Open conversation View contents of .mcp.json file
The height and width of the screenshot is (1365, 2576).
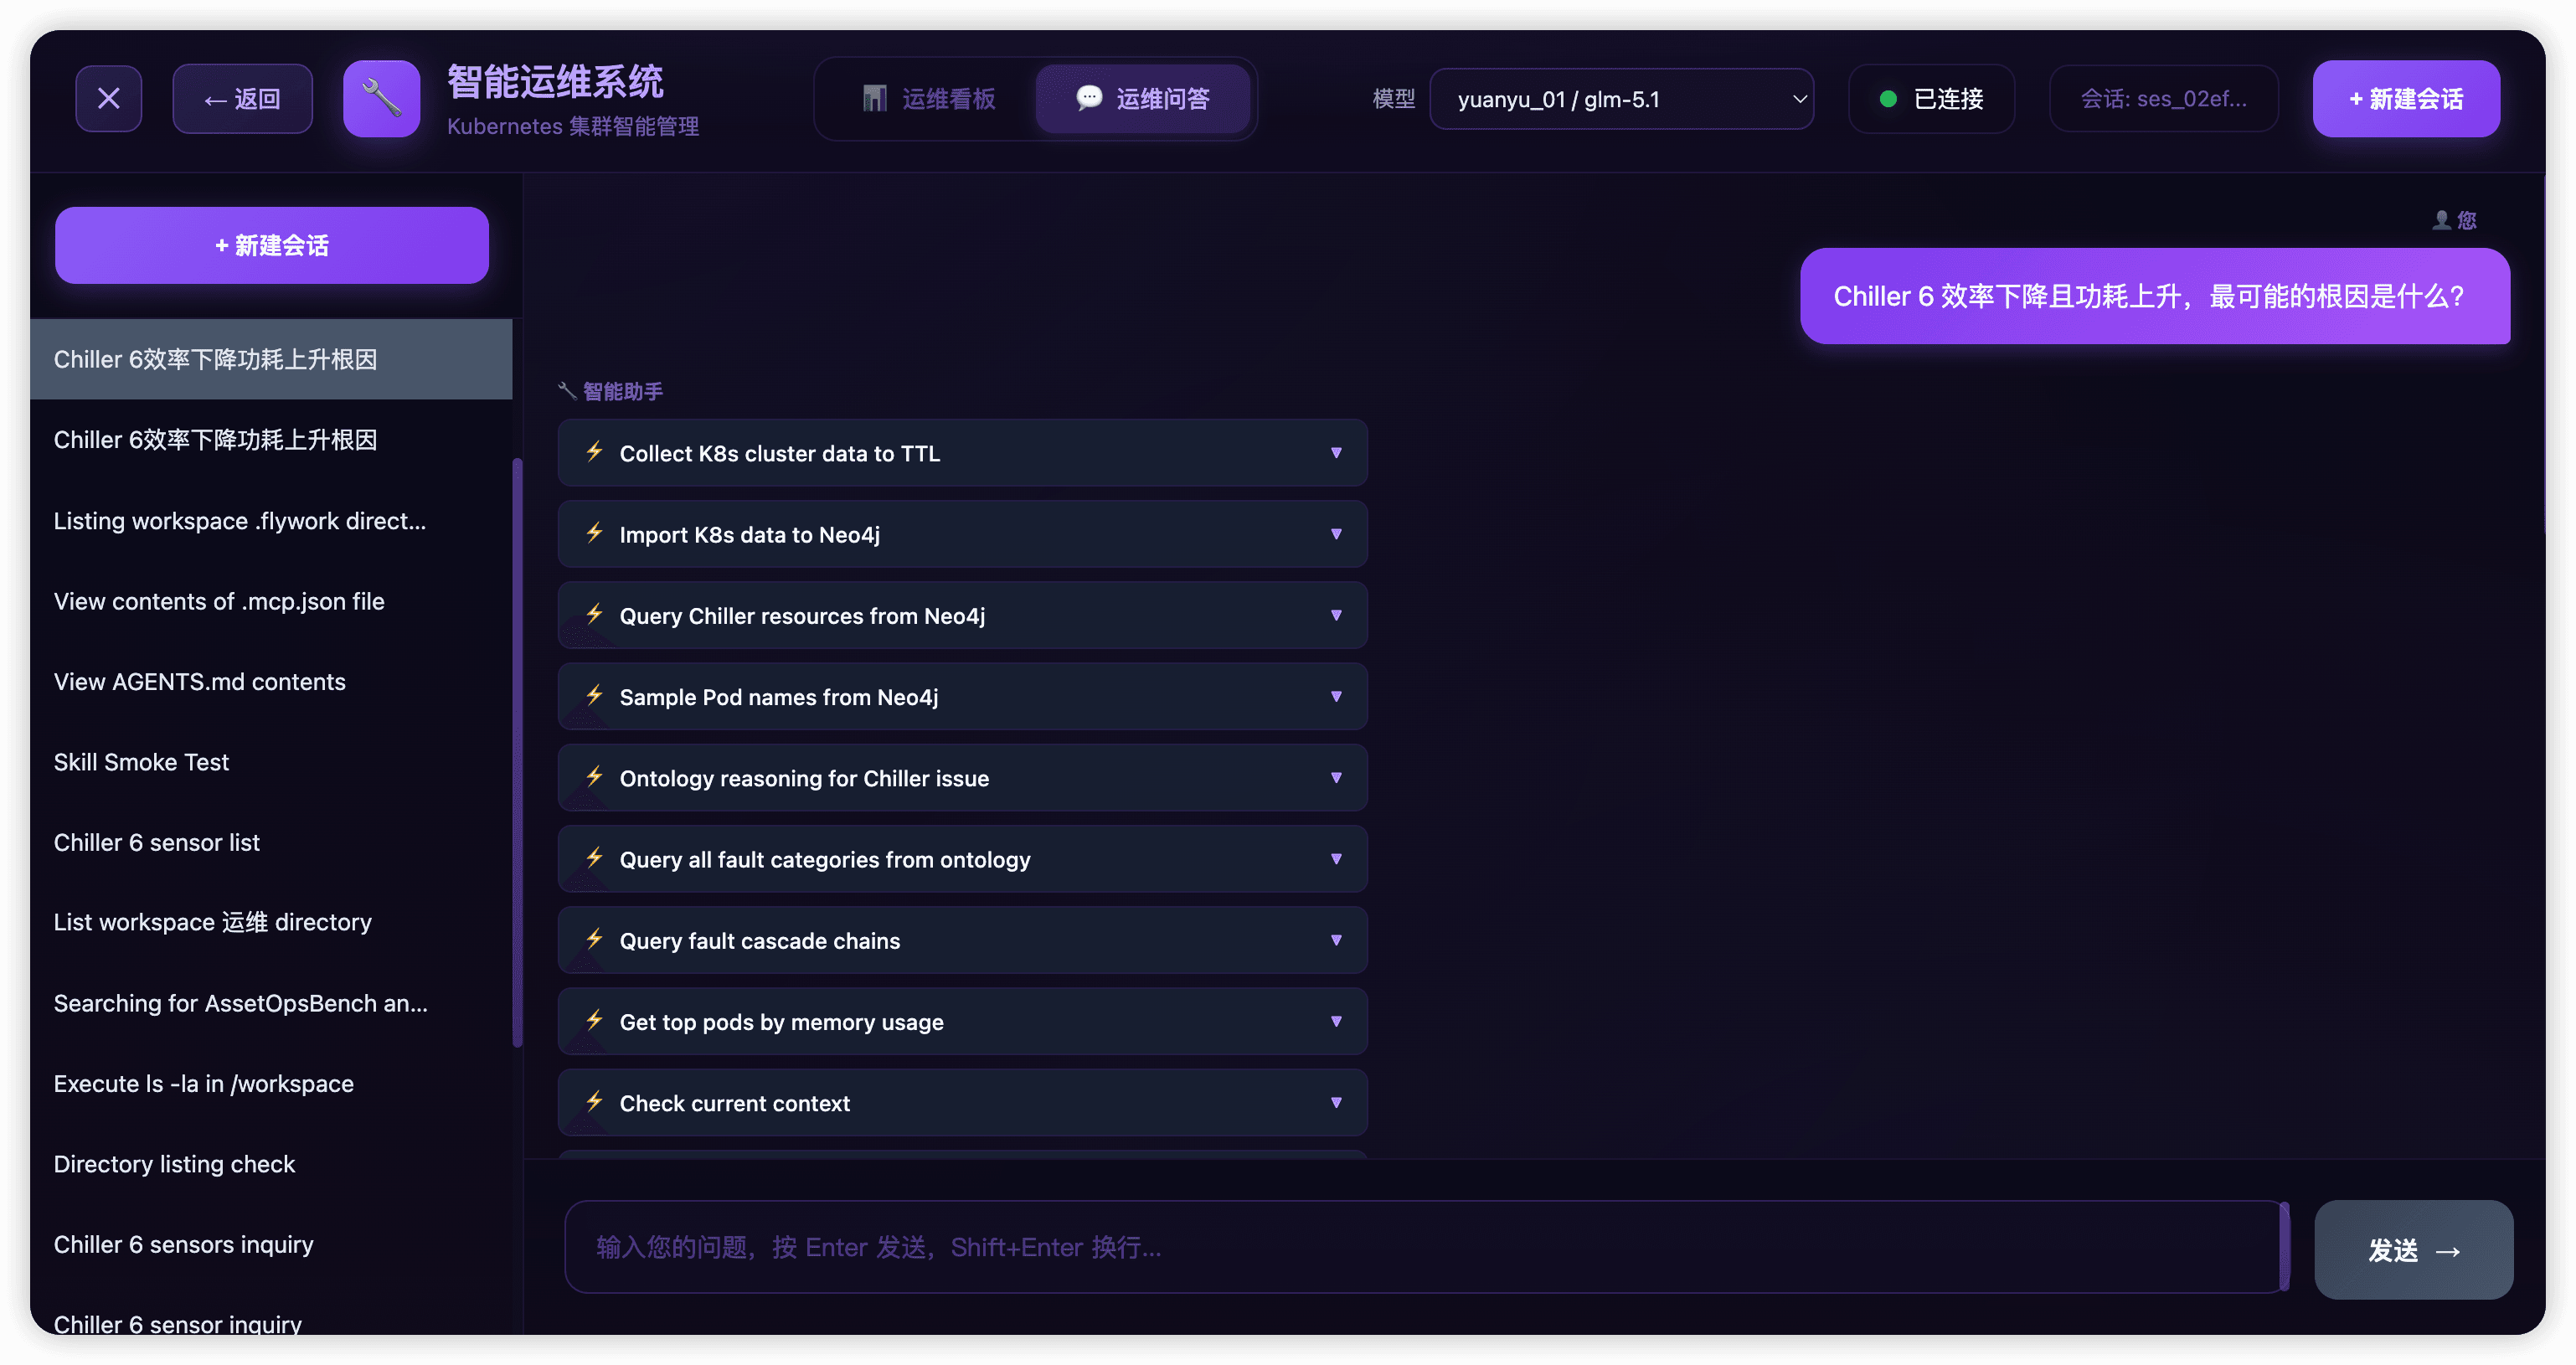271,601
